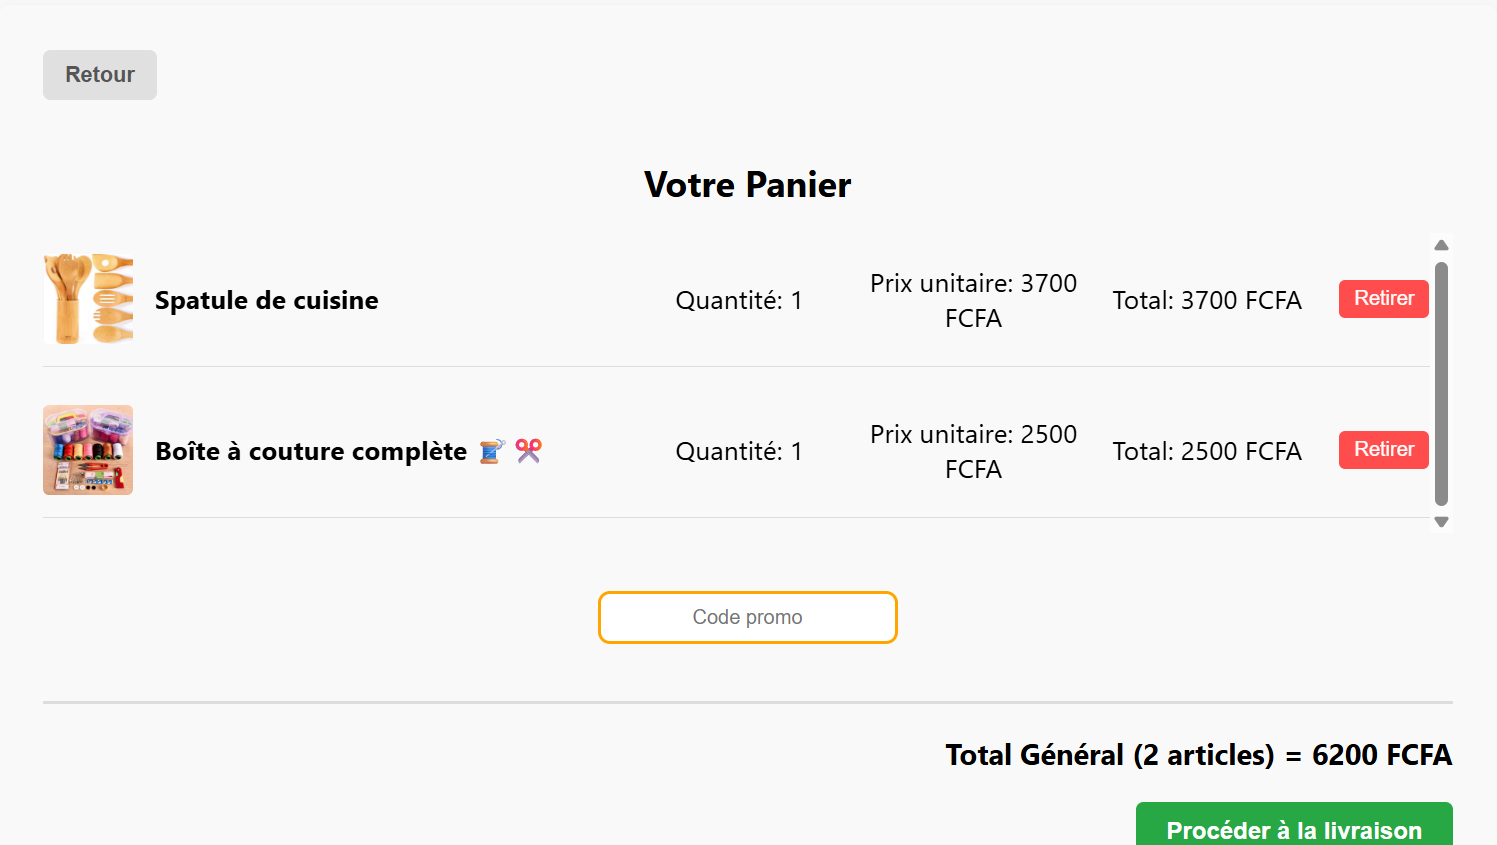Click the cart list scroll-down arrow
The height and width of the screenshot is (845, 1497).
click(x=1441, y=522)
